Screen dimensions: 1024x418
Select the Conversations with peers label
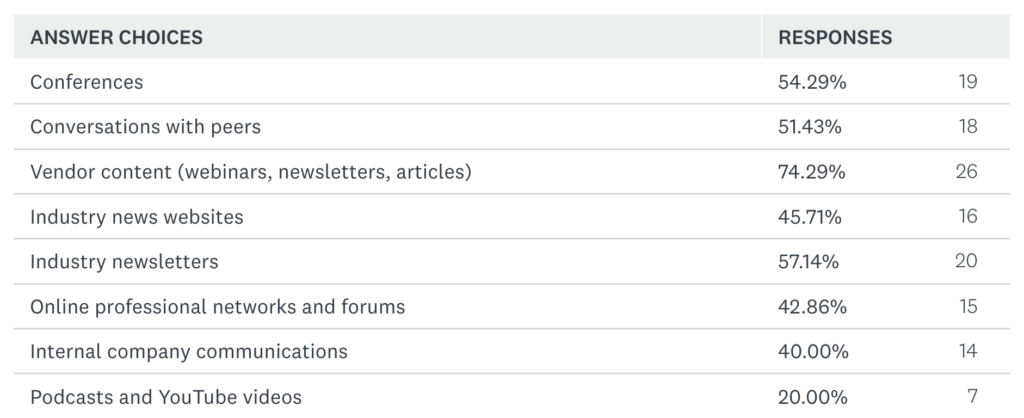146,127
